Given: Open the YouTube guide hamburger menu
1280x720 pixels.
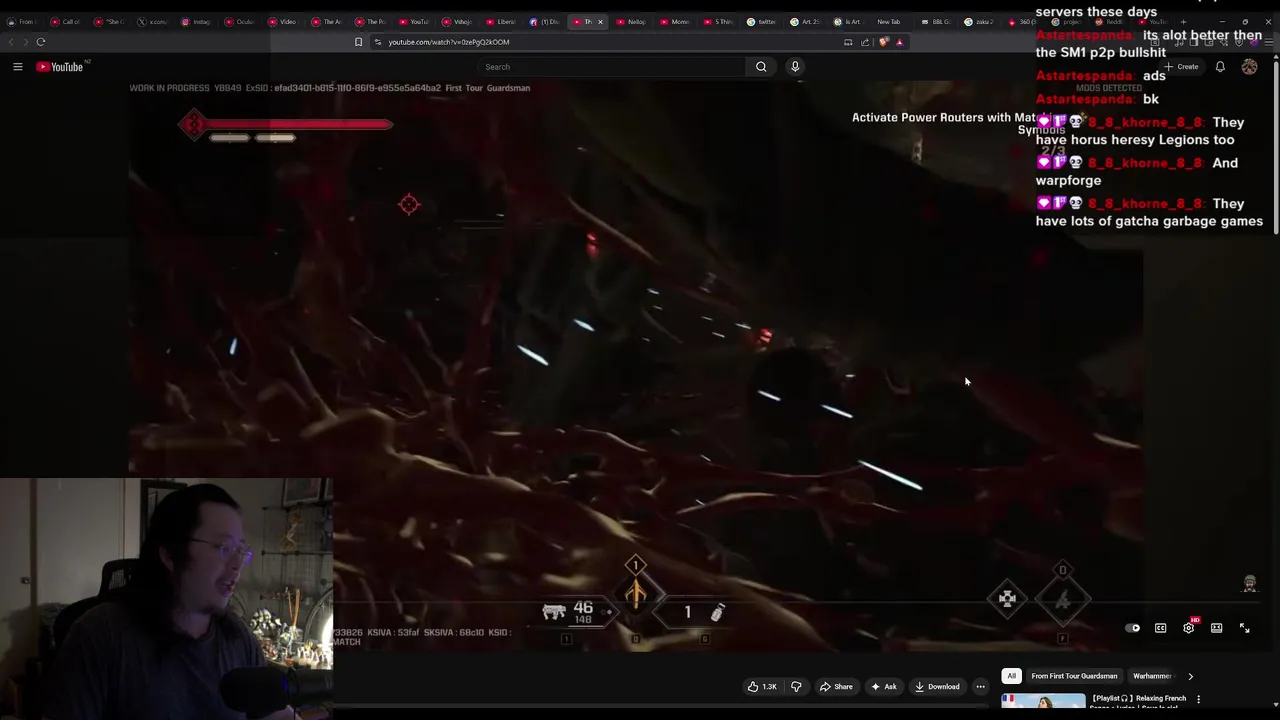Looking at the screenshot, I should coord(17,67).
